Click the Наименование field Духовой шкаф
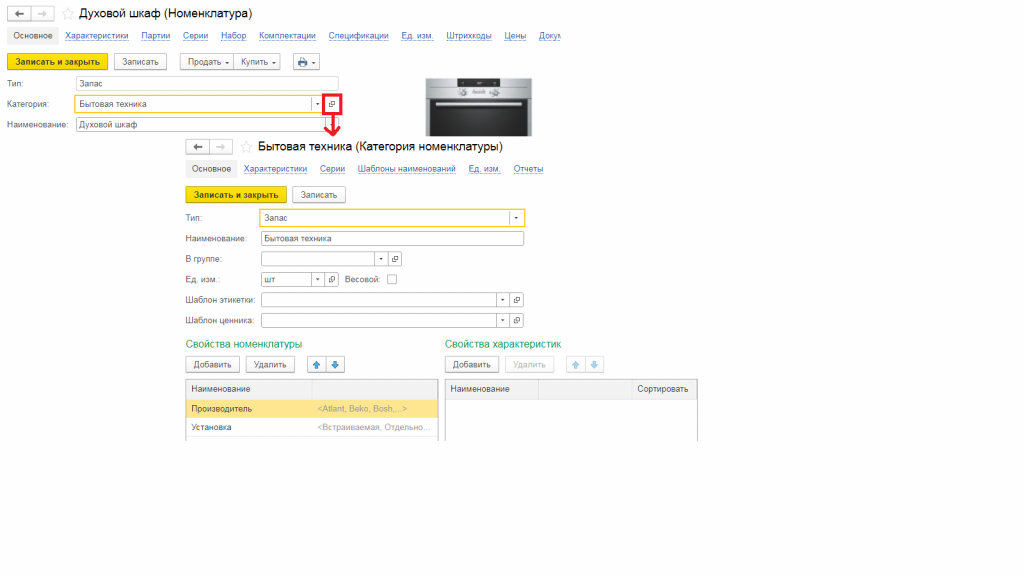1024x576 pixels. [x=201, y=125]
